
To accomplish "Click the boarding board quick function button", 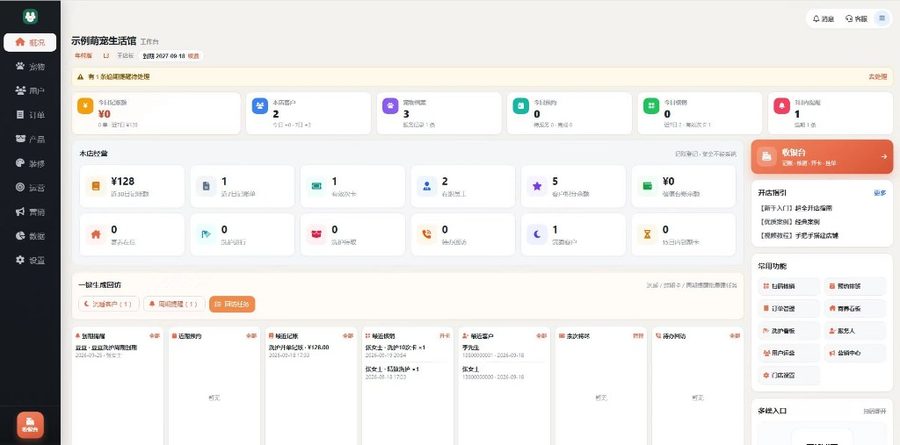I will pyautogui.click(x=855, y=308).
